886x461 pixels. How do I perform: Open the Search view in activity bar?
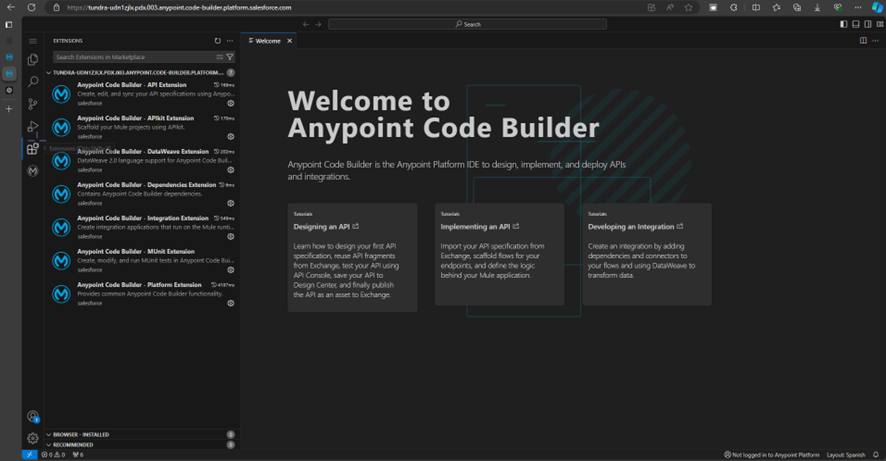33,81
